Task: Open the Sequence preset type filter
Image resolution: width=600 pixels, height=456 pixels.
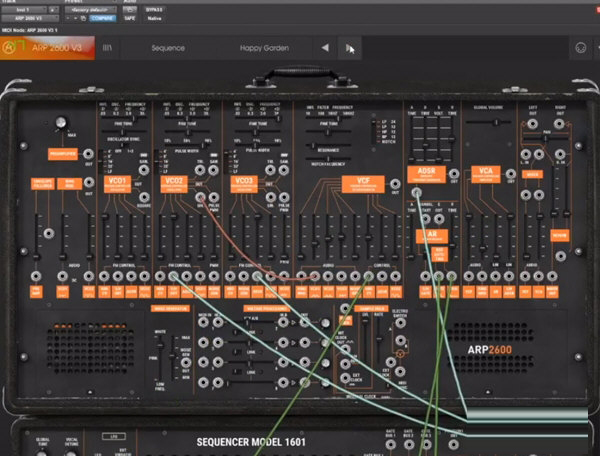Action: tap(168, 48)
